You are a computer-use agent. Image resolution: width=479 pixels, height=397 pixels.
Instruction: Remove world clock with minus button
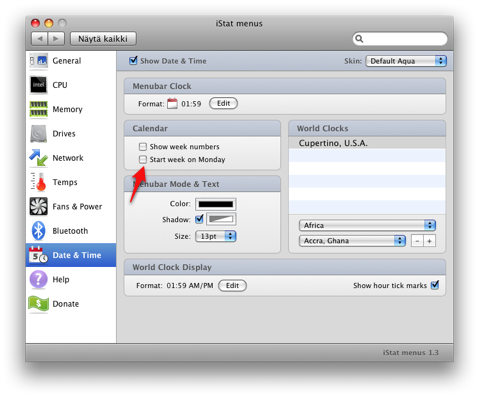[417, 241]
